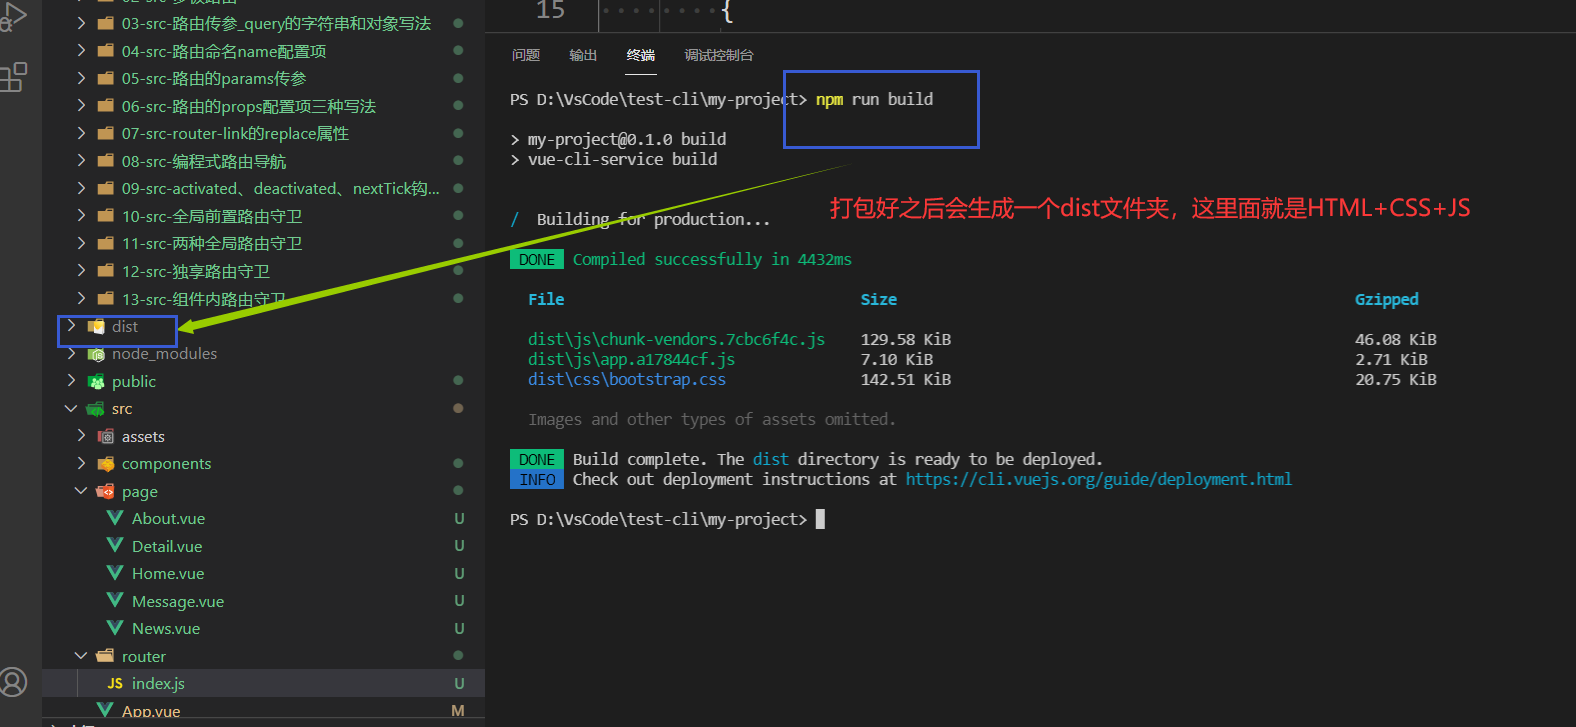The width and height of the screenshot is (1576, 727).
Task: Switch to the 输出 panel tab
Action: click(583, 55)
